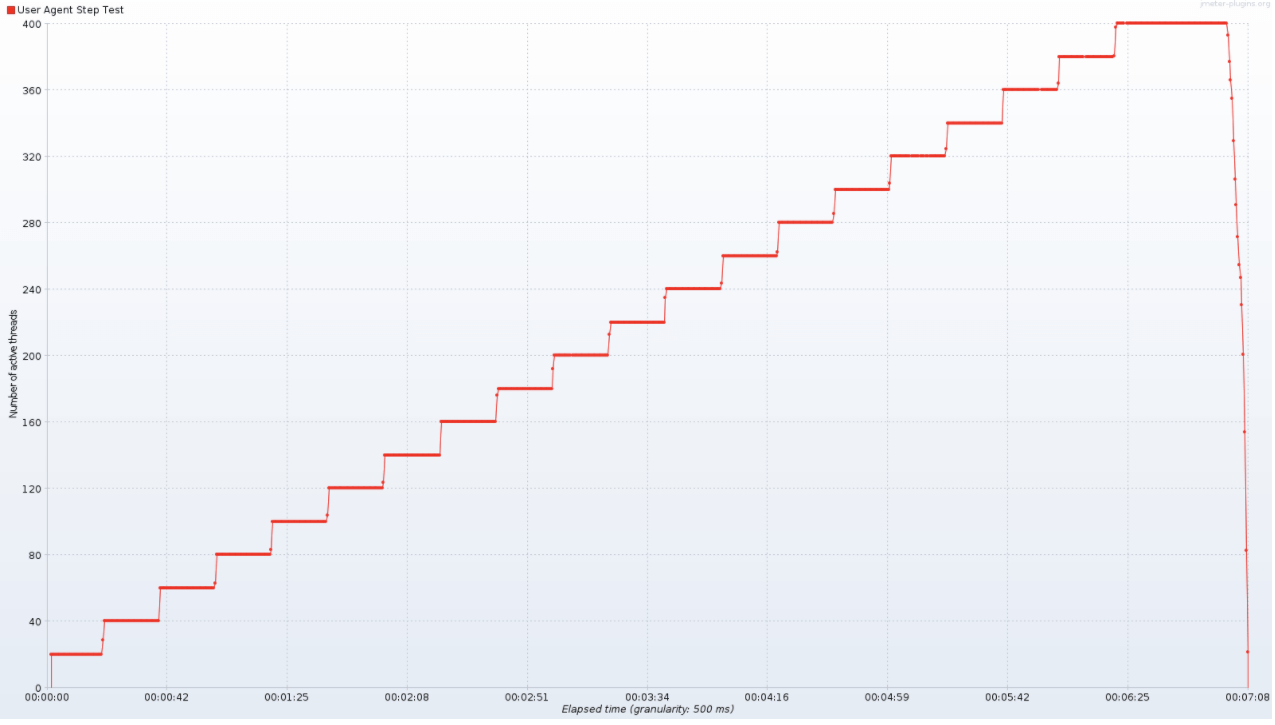Click the 20 threads first step line
The width and height of the screenshot is (1275, 725).
[76, 654]
